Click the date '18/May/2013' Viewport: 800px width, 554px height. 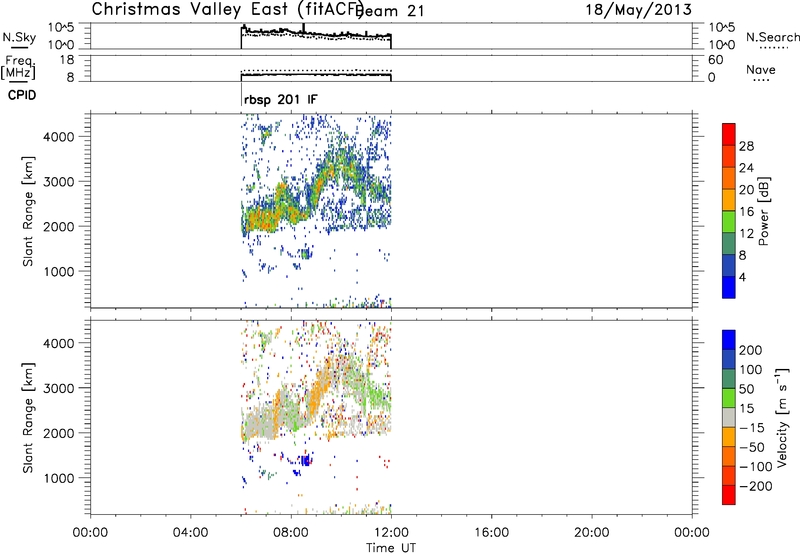638,9
